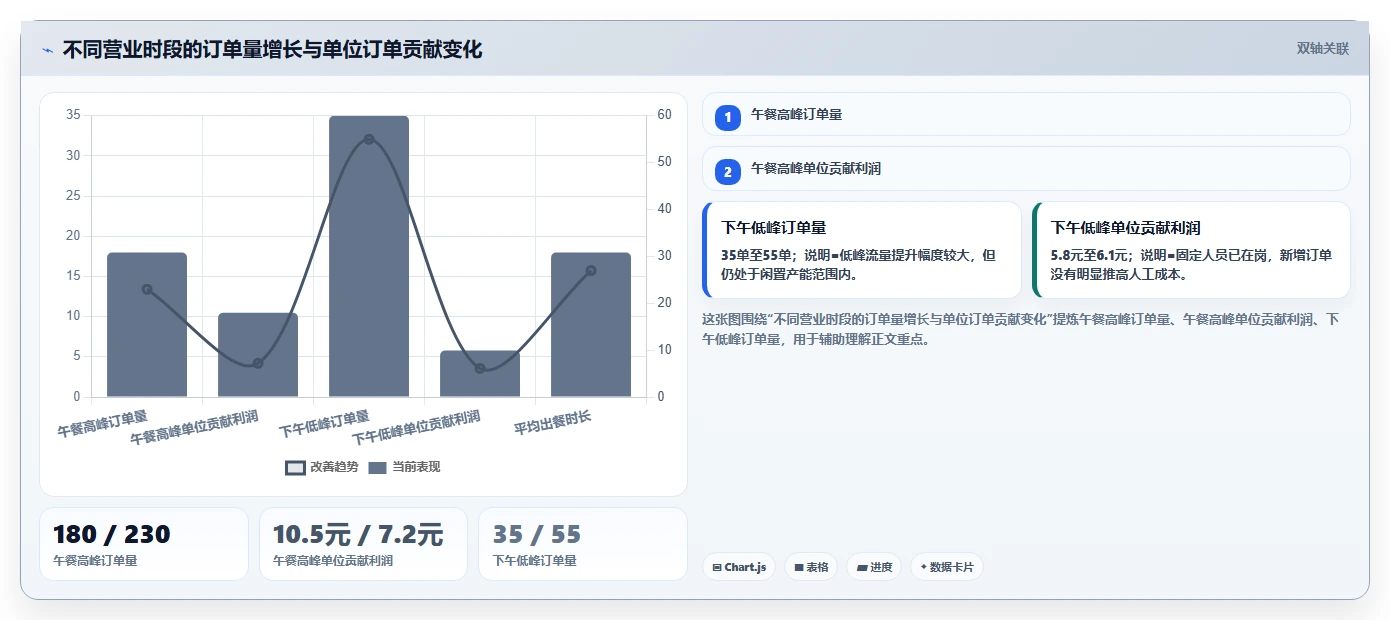Click the icon in the 进度 tag
This screenshot has height=620, width=1390.
(862, 567)
